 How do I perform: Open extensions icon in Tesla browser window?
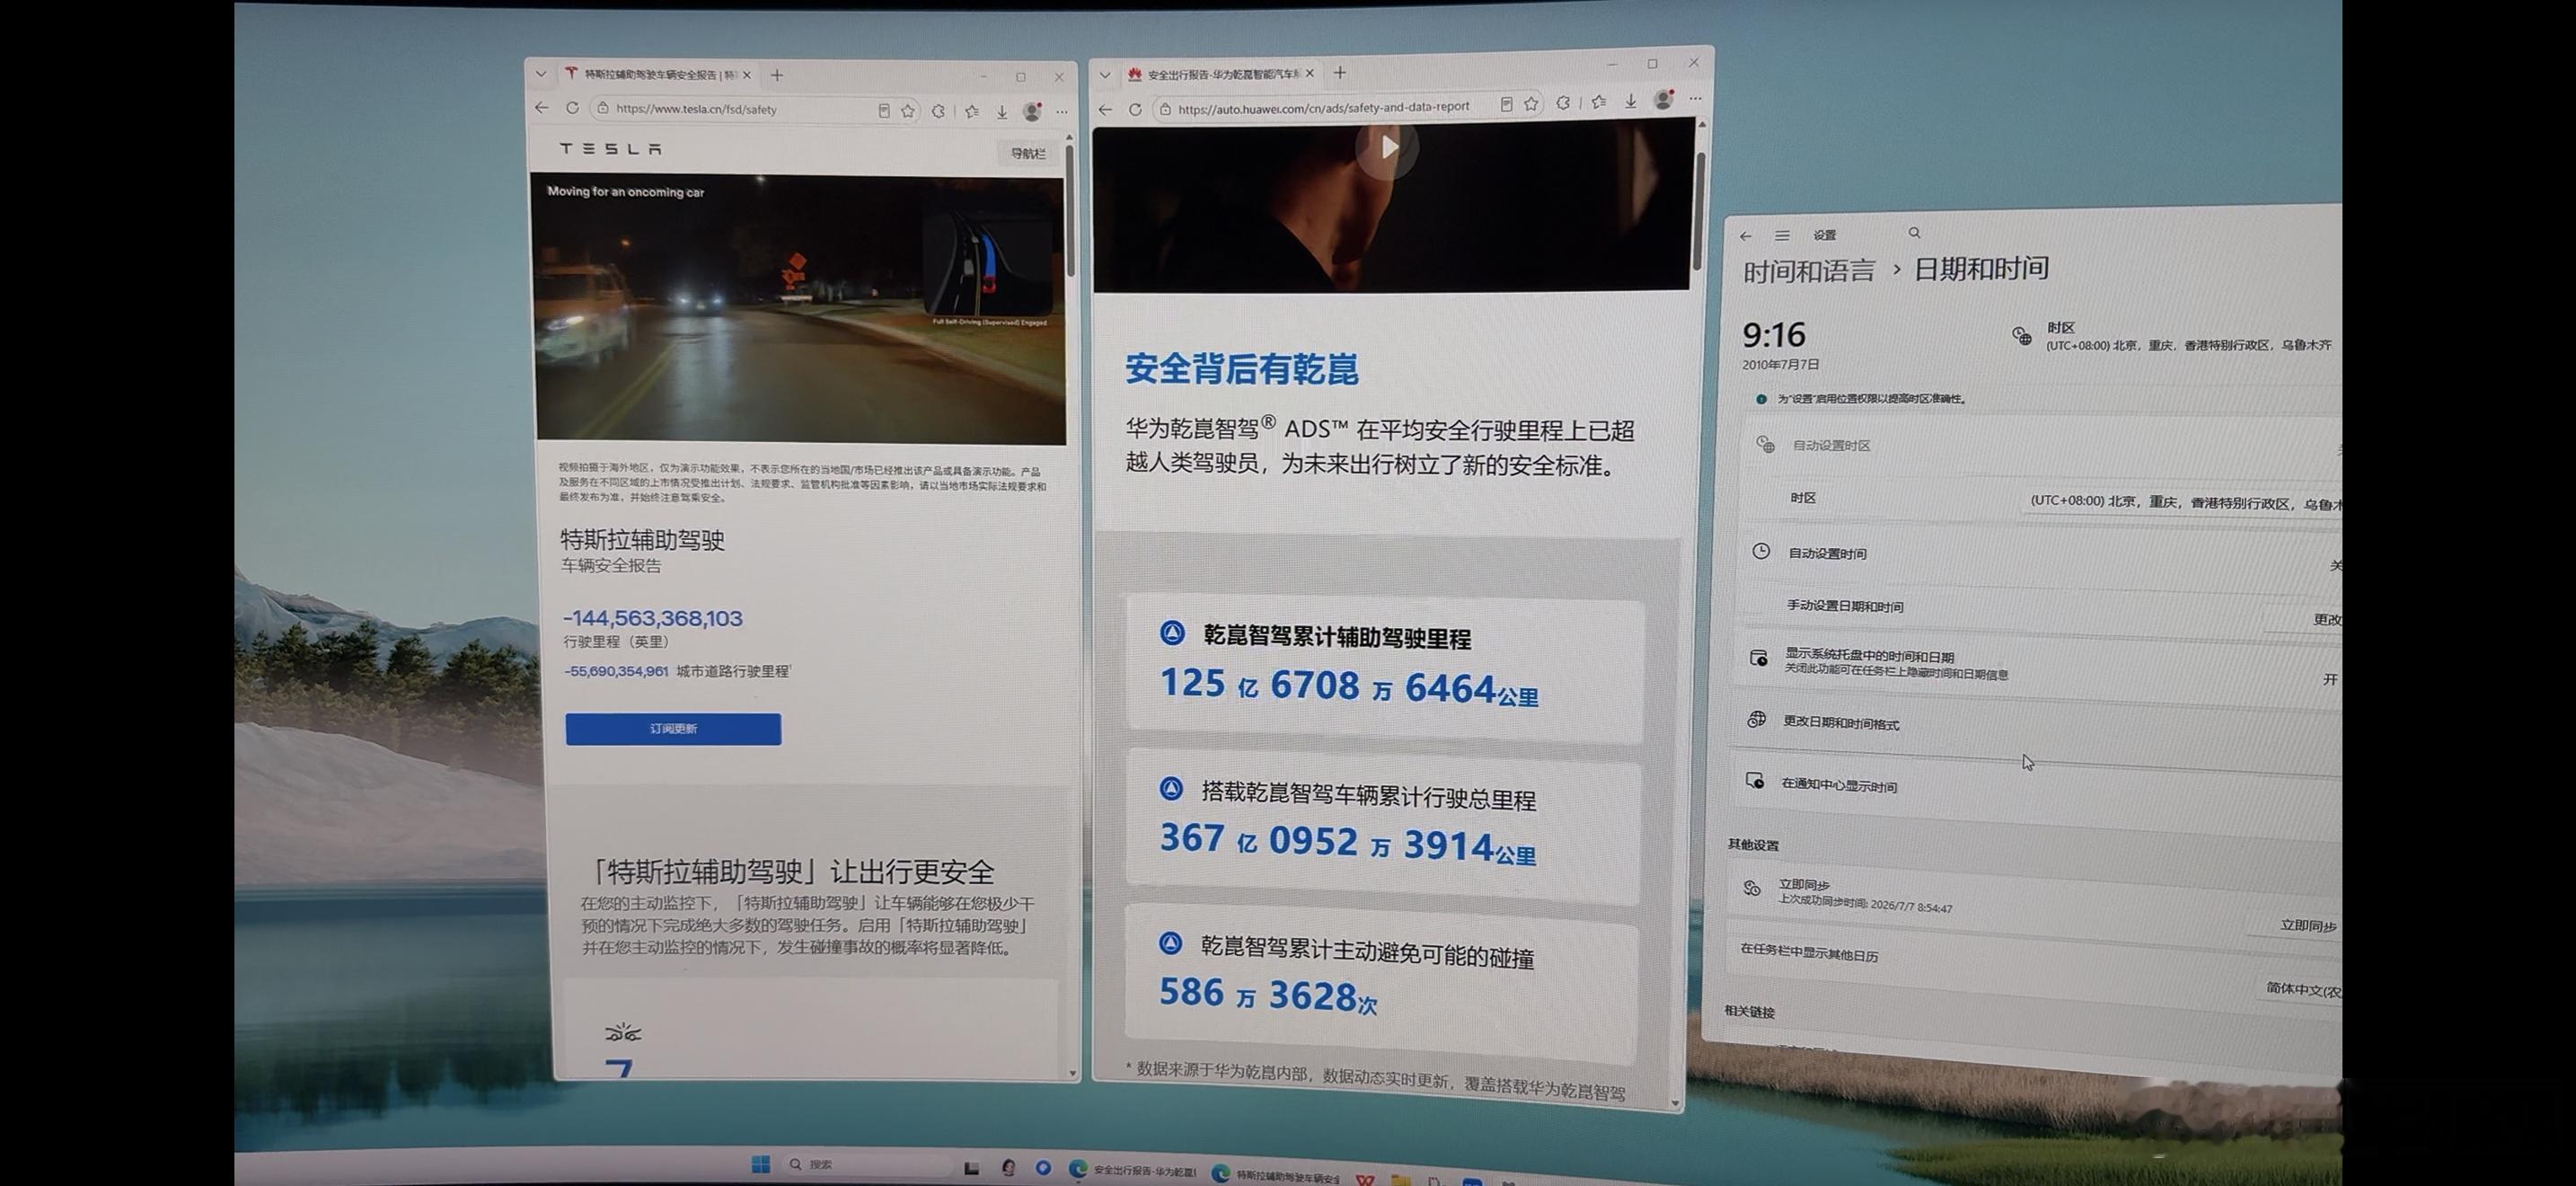click(x=938, y=111)
